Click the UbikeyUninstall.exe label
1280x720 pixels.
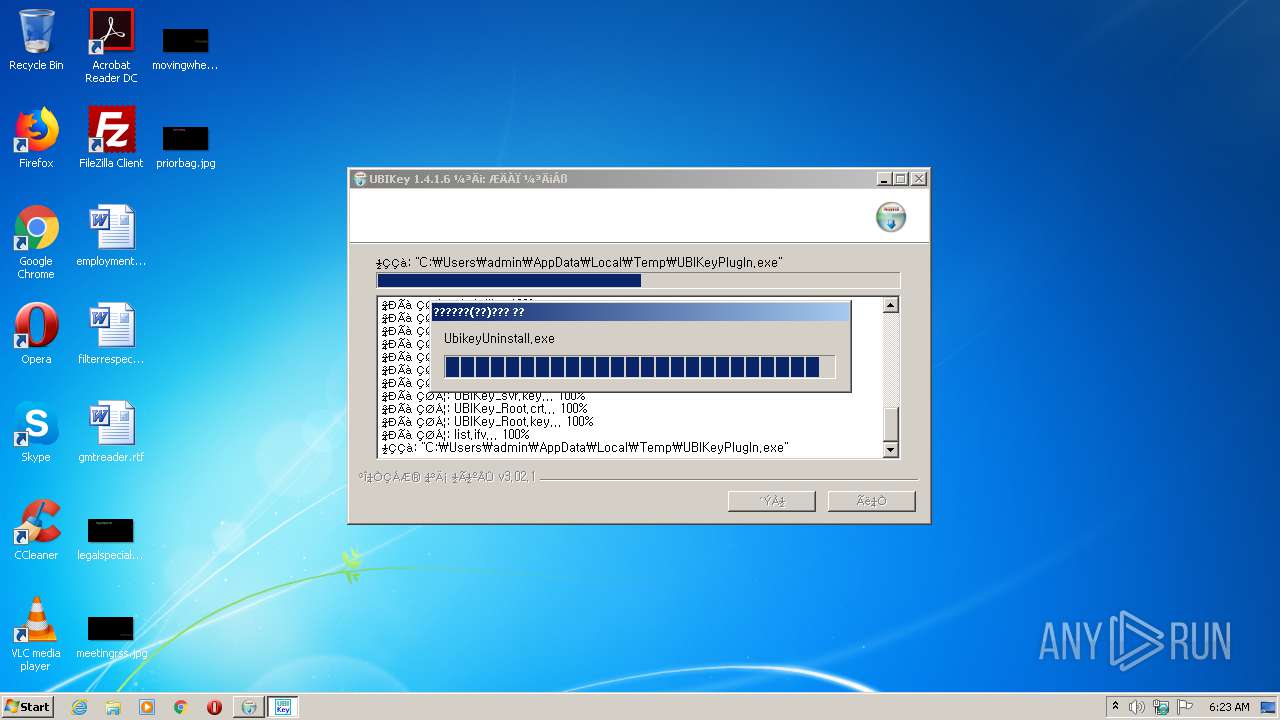pos(499,339)
